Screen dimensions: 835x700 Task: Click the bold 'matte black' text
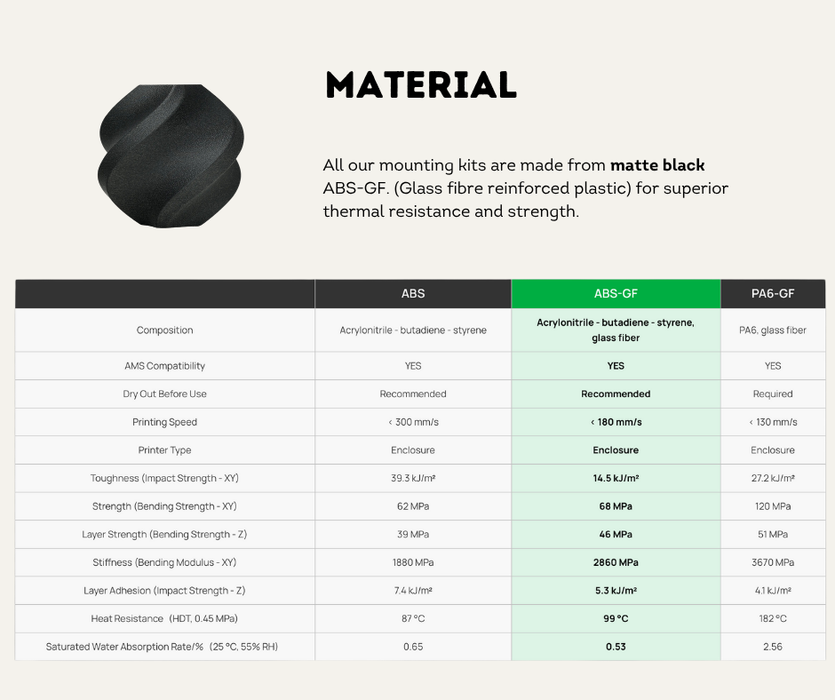point(657,165)
